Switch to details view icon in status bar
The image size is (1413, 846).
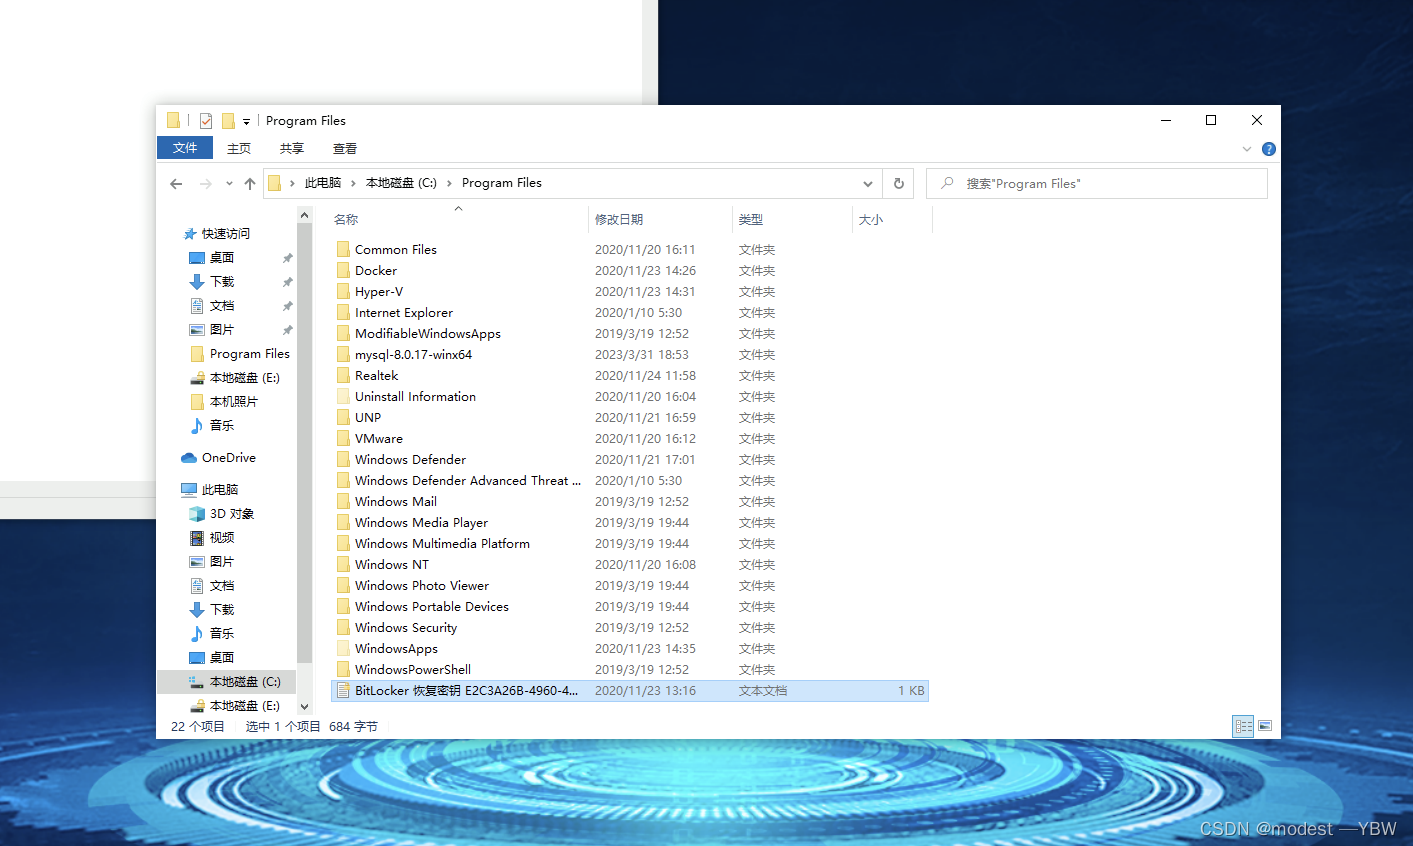tap(1243, 726)
